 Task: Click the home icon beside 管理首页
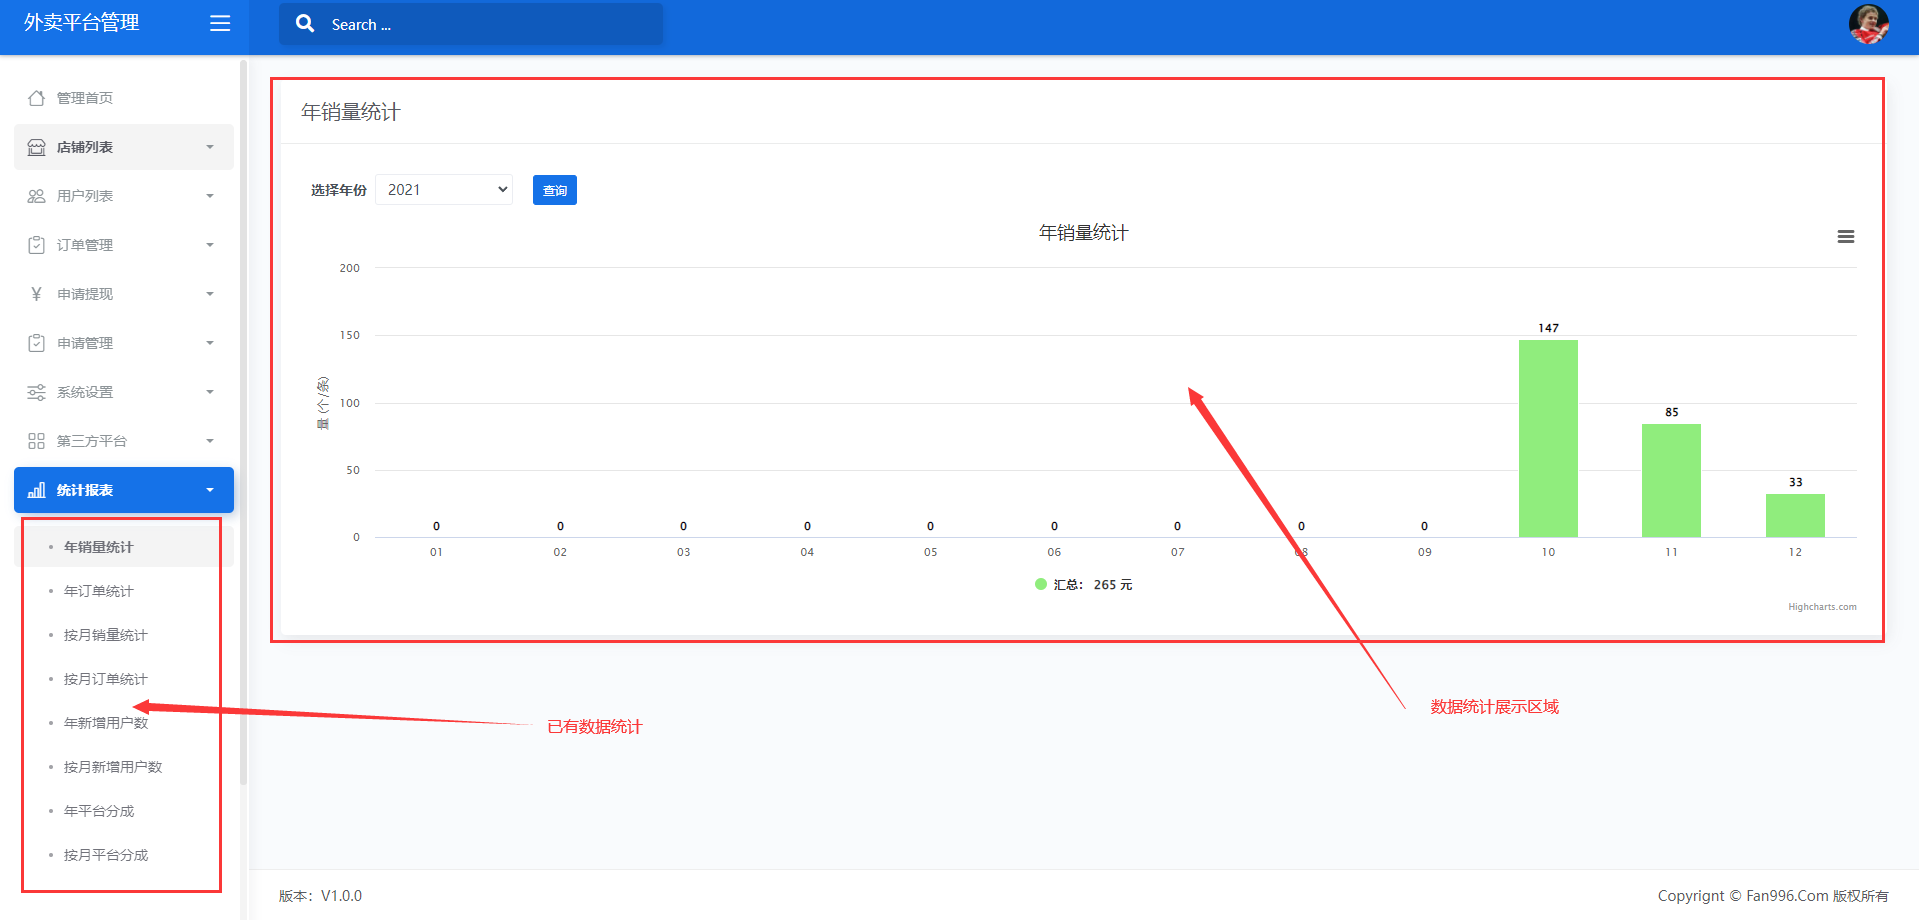pos(37,98)
